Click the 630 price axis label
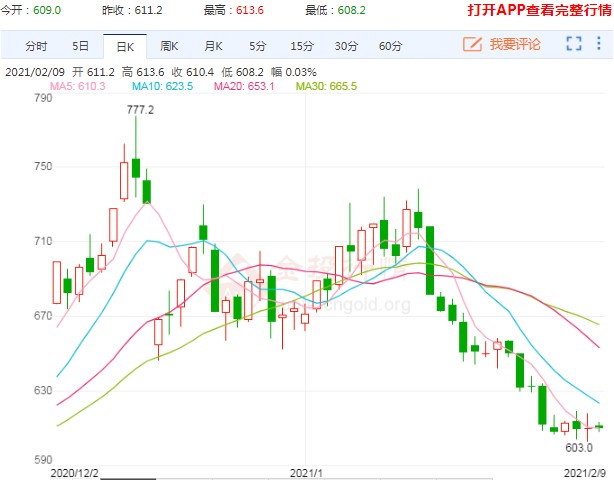Image resolution: width=614 pixels, height=480 pixels. point(43,390)
